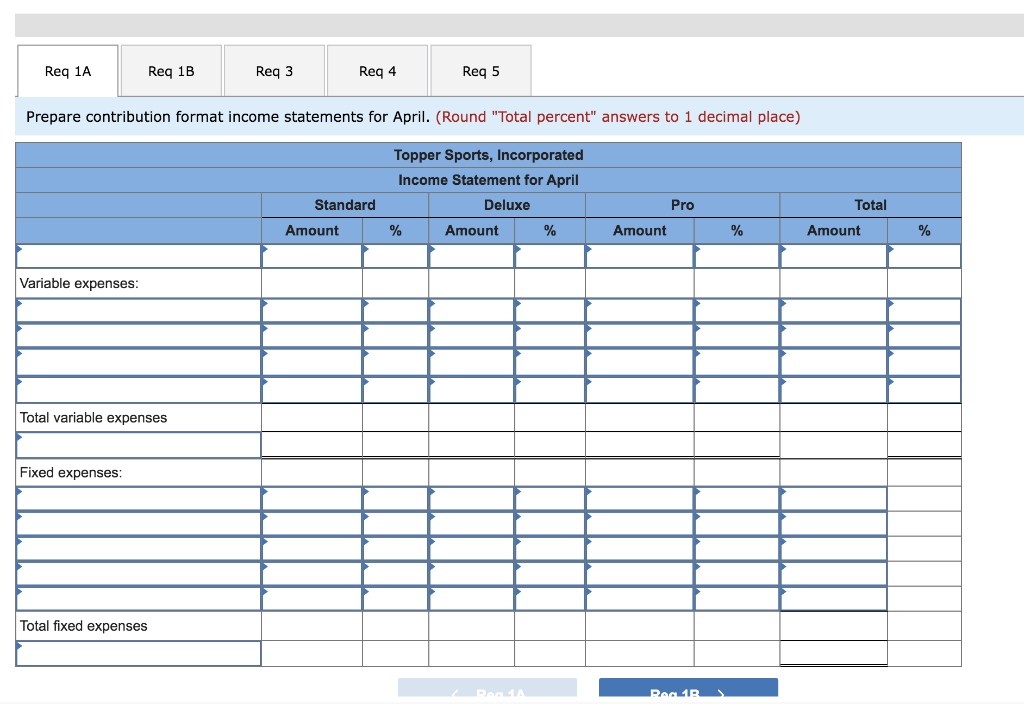
Task: Click the 'Deluxe' column group header
Action: (x=507, y=205)
